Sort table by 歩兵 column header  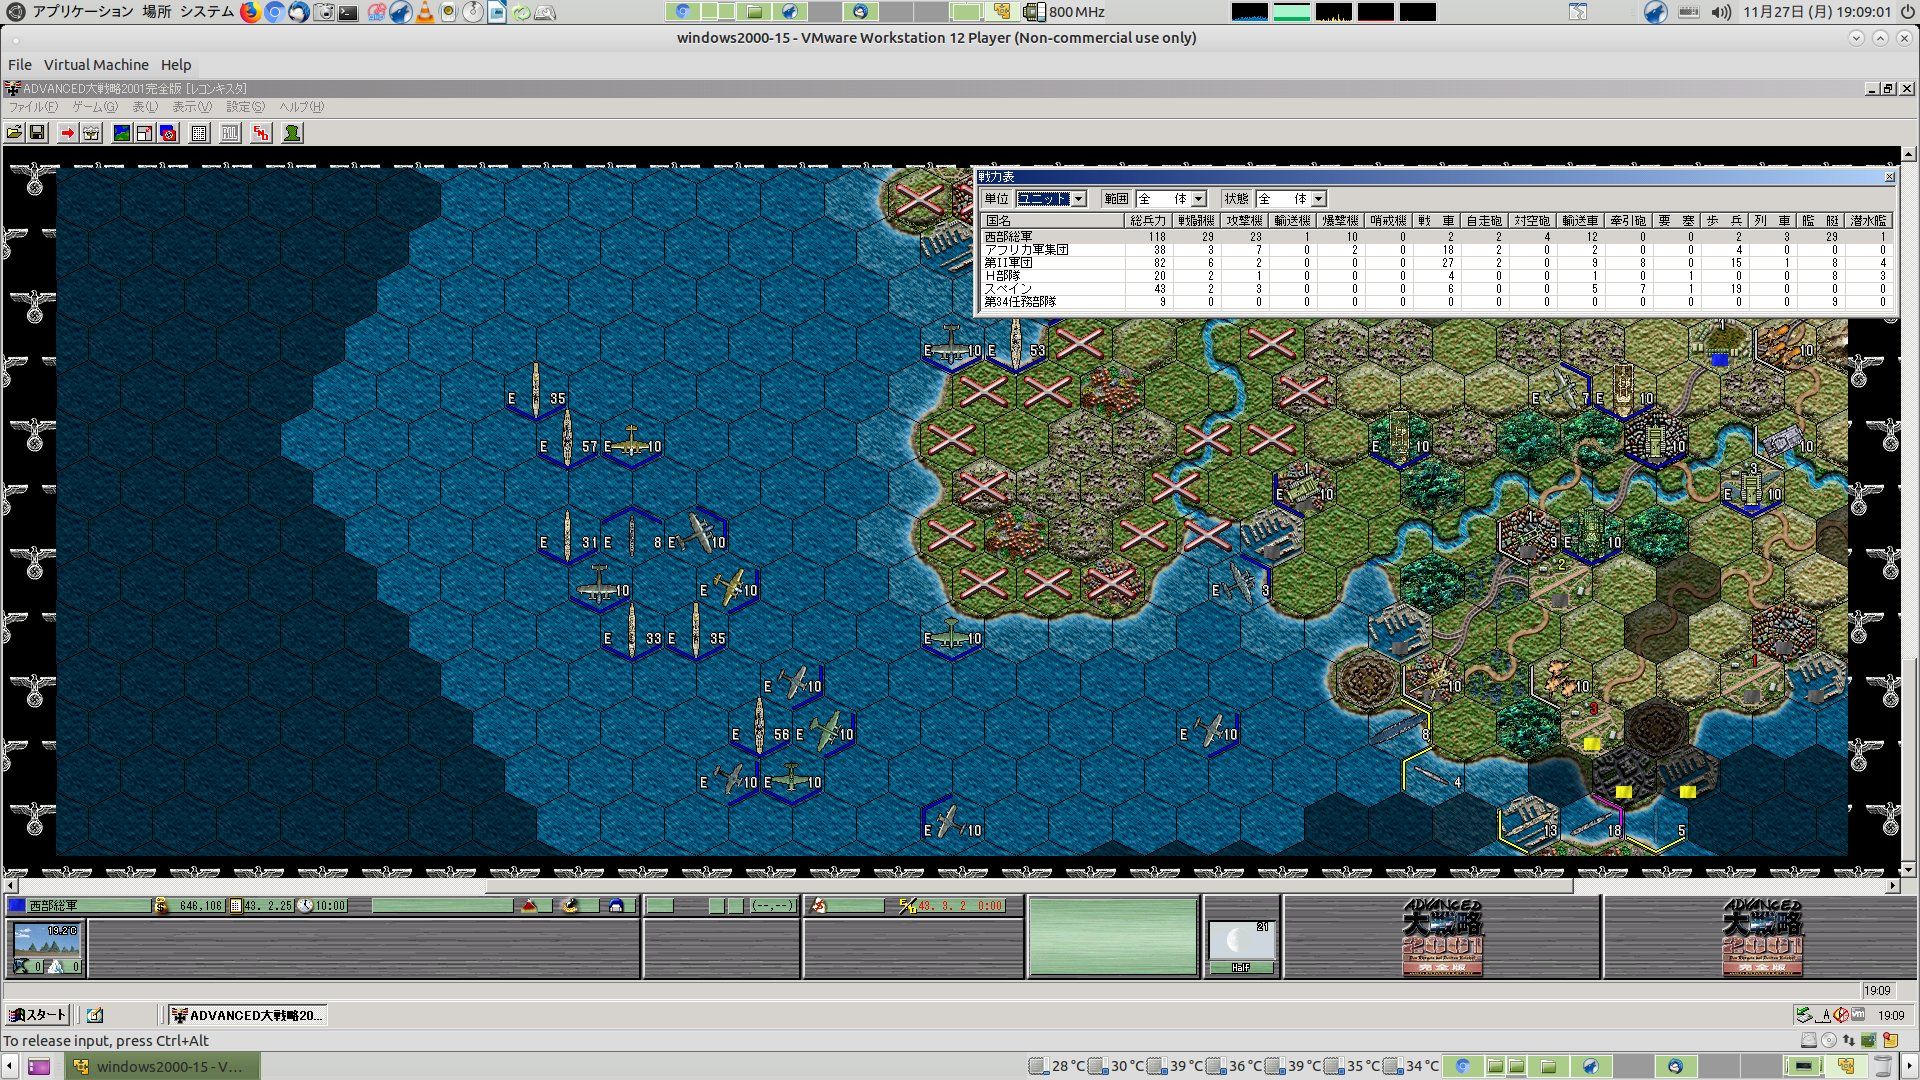(x=1724, y=221)
